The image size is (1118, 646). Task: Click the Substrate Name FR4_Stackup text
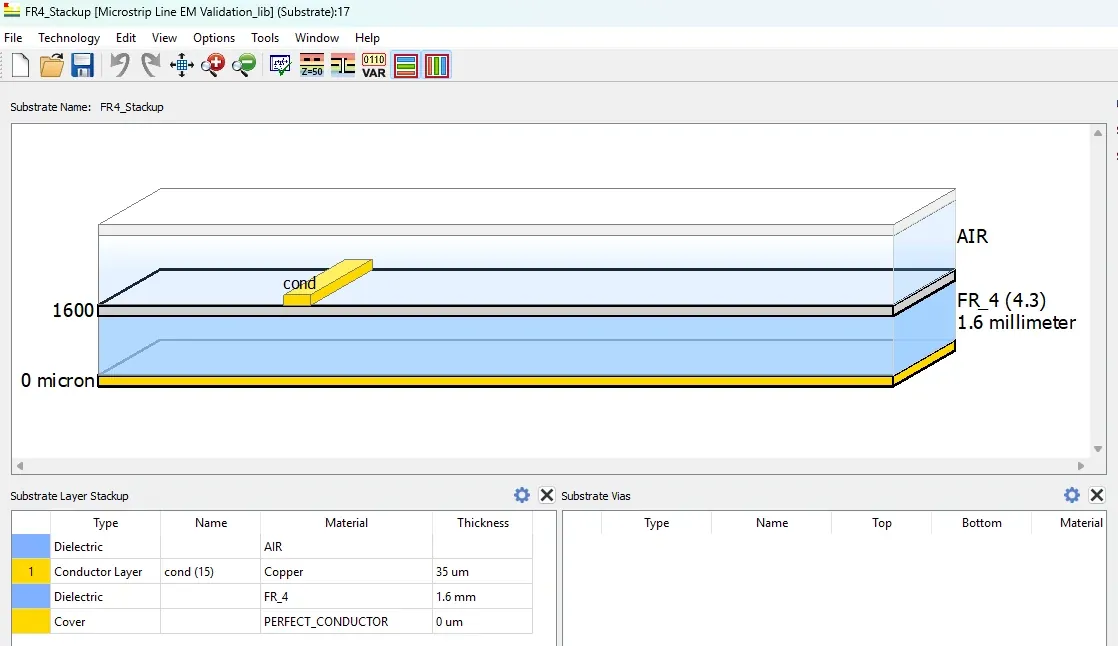pyautogui.click(x=132, y=107)
